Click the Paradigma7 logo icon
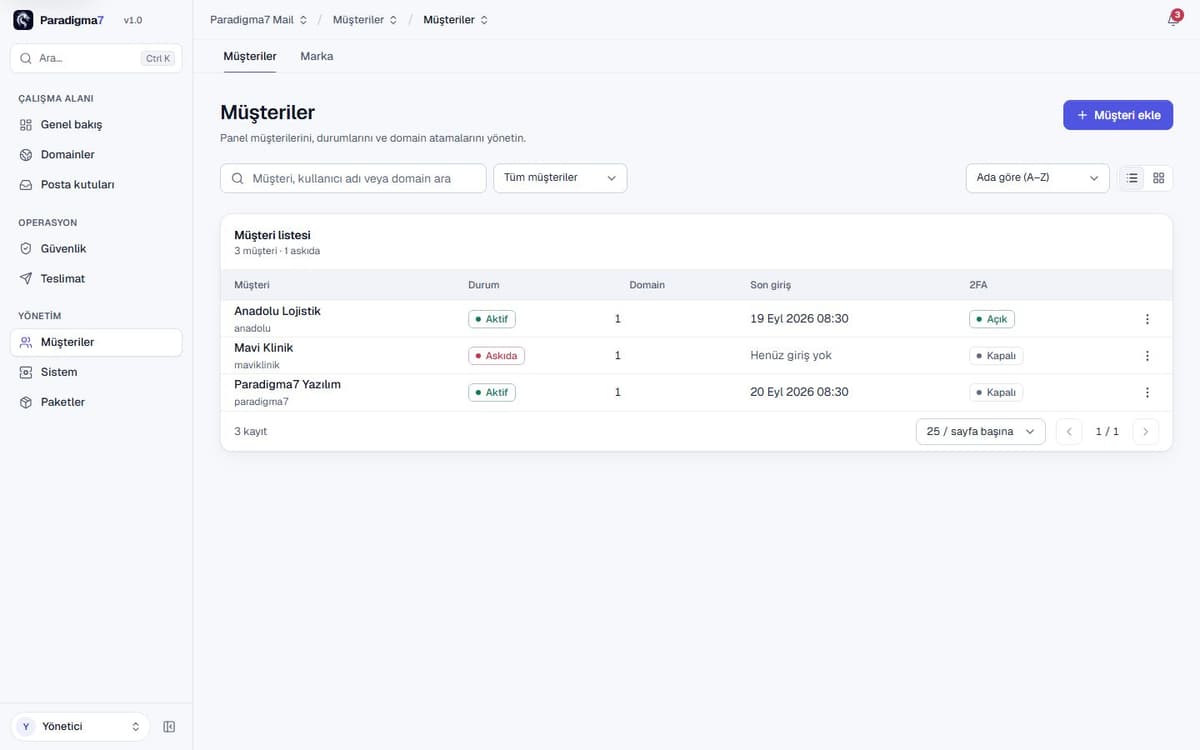The width and height of the screenshot is (1200, 750). tap(23, 20)
